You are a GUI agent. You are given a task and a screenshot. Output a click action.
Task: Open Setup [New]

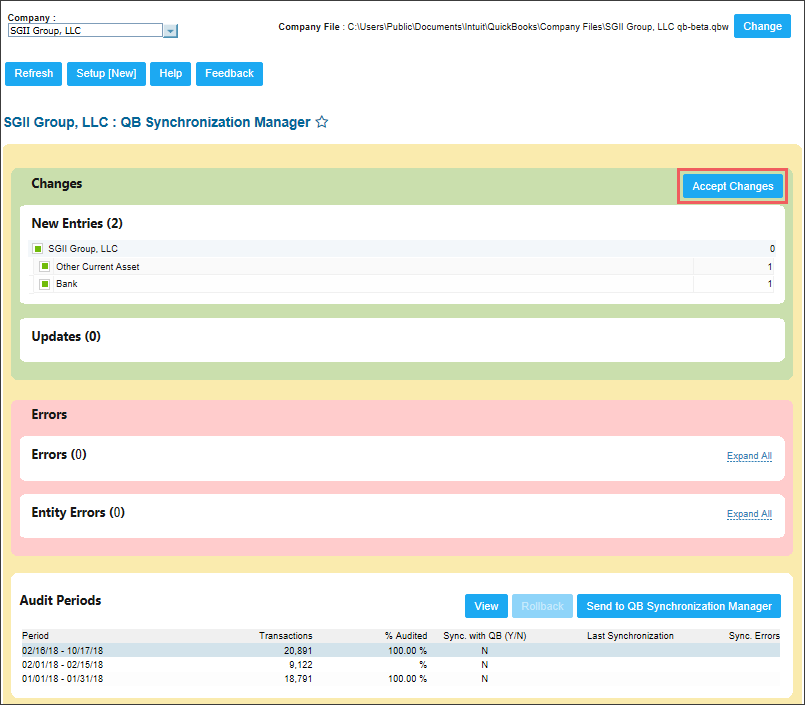click(x=106, y=73)
